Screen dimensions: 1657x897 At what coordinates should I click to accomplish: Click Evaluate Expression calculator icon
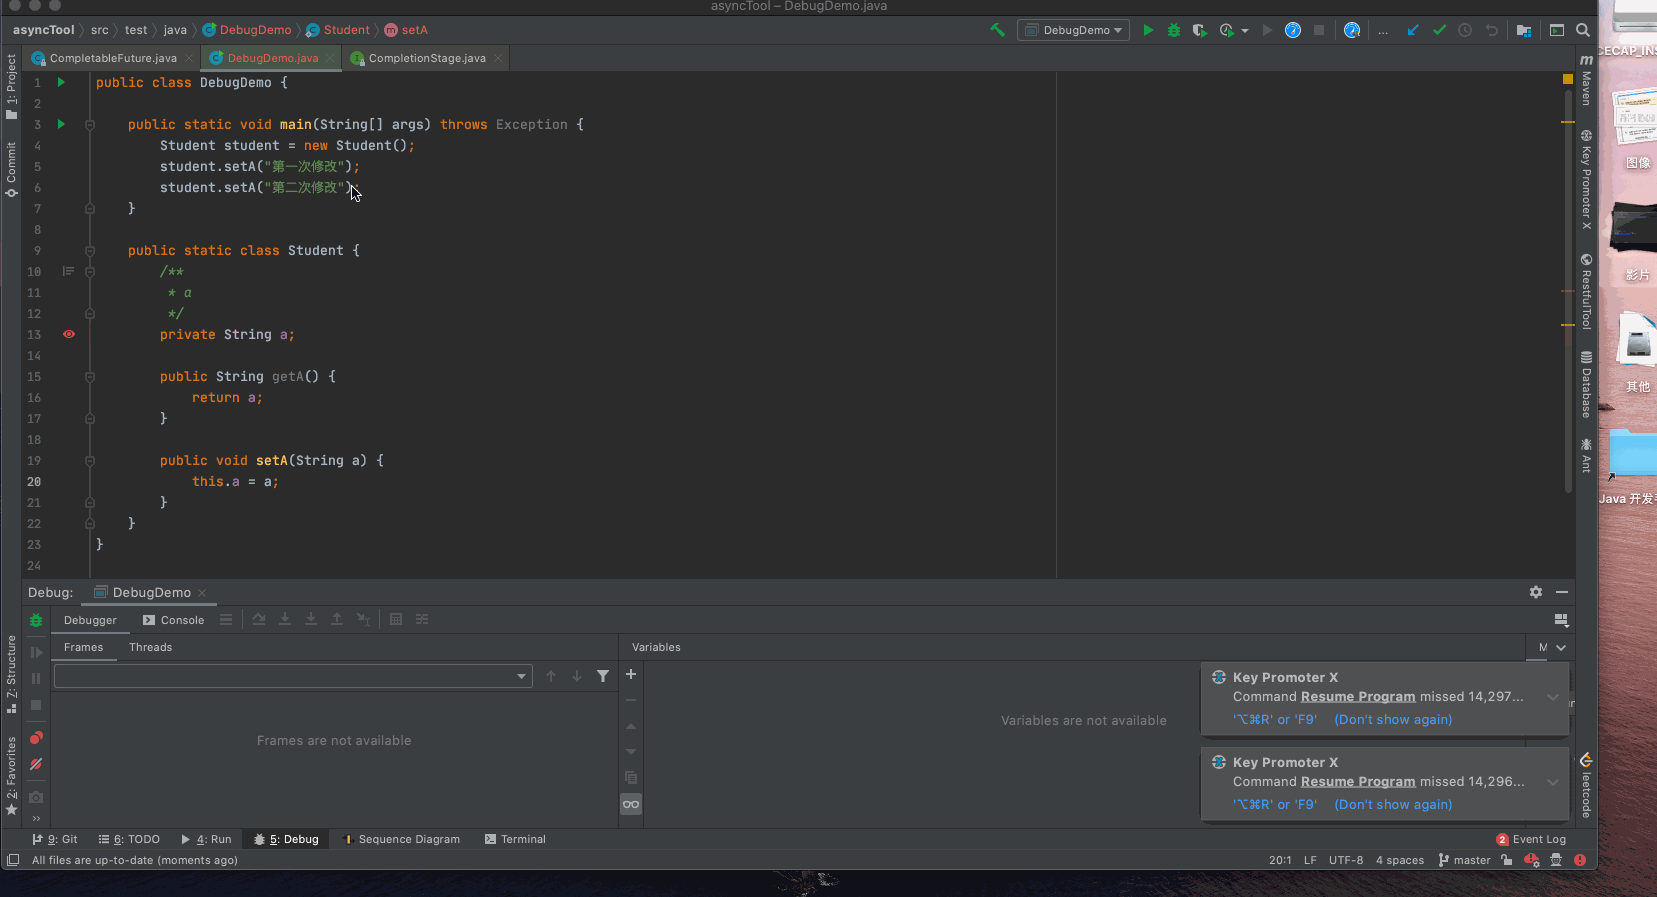(396, 619)
